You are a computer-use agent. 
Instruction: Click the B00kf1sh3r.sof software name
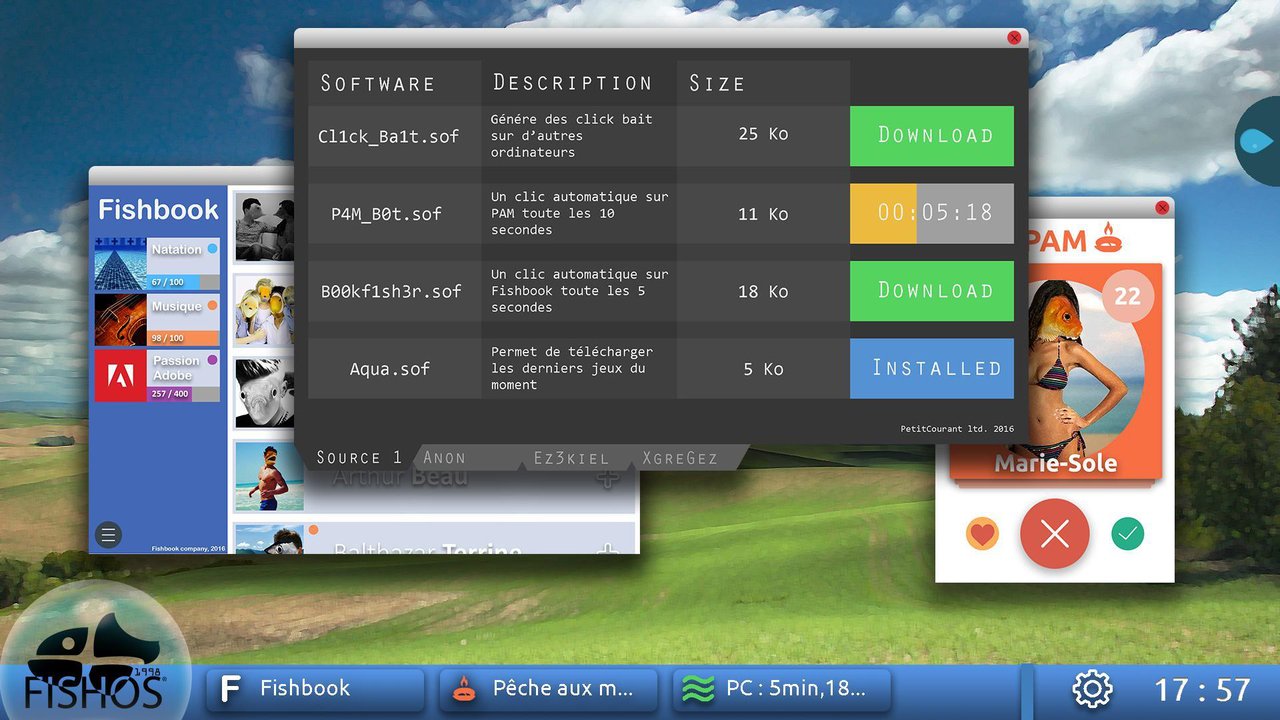tap(391, 291)
